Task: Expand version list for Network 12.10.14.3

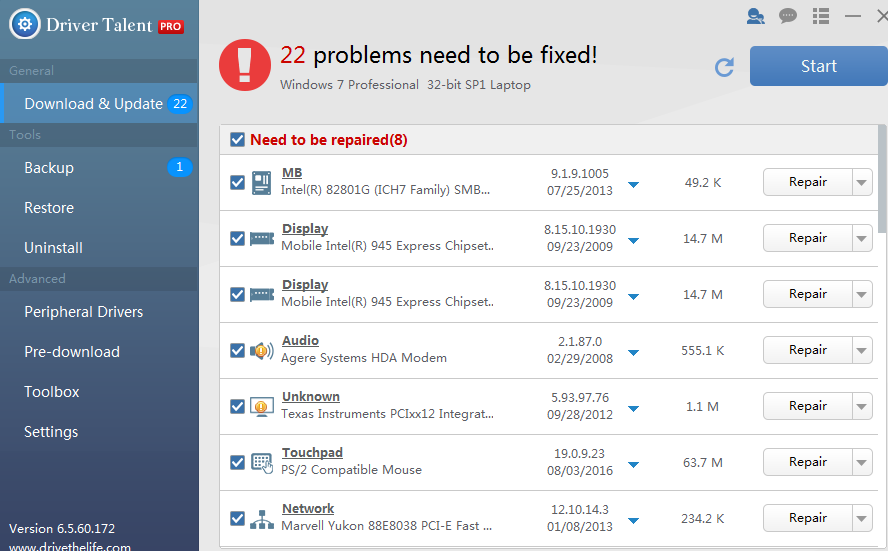Action: (x=634, y=521)
